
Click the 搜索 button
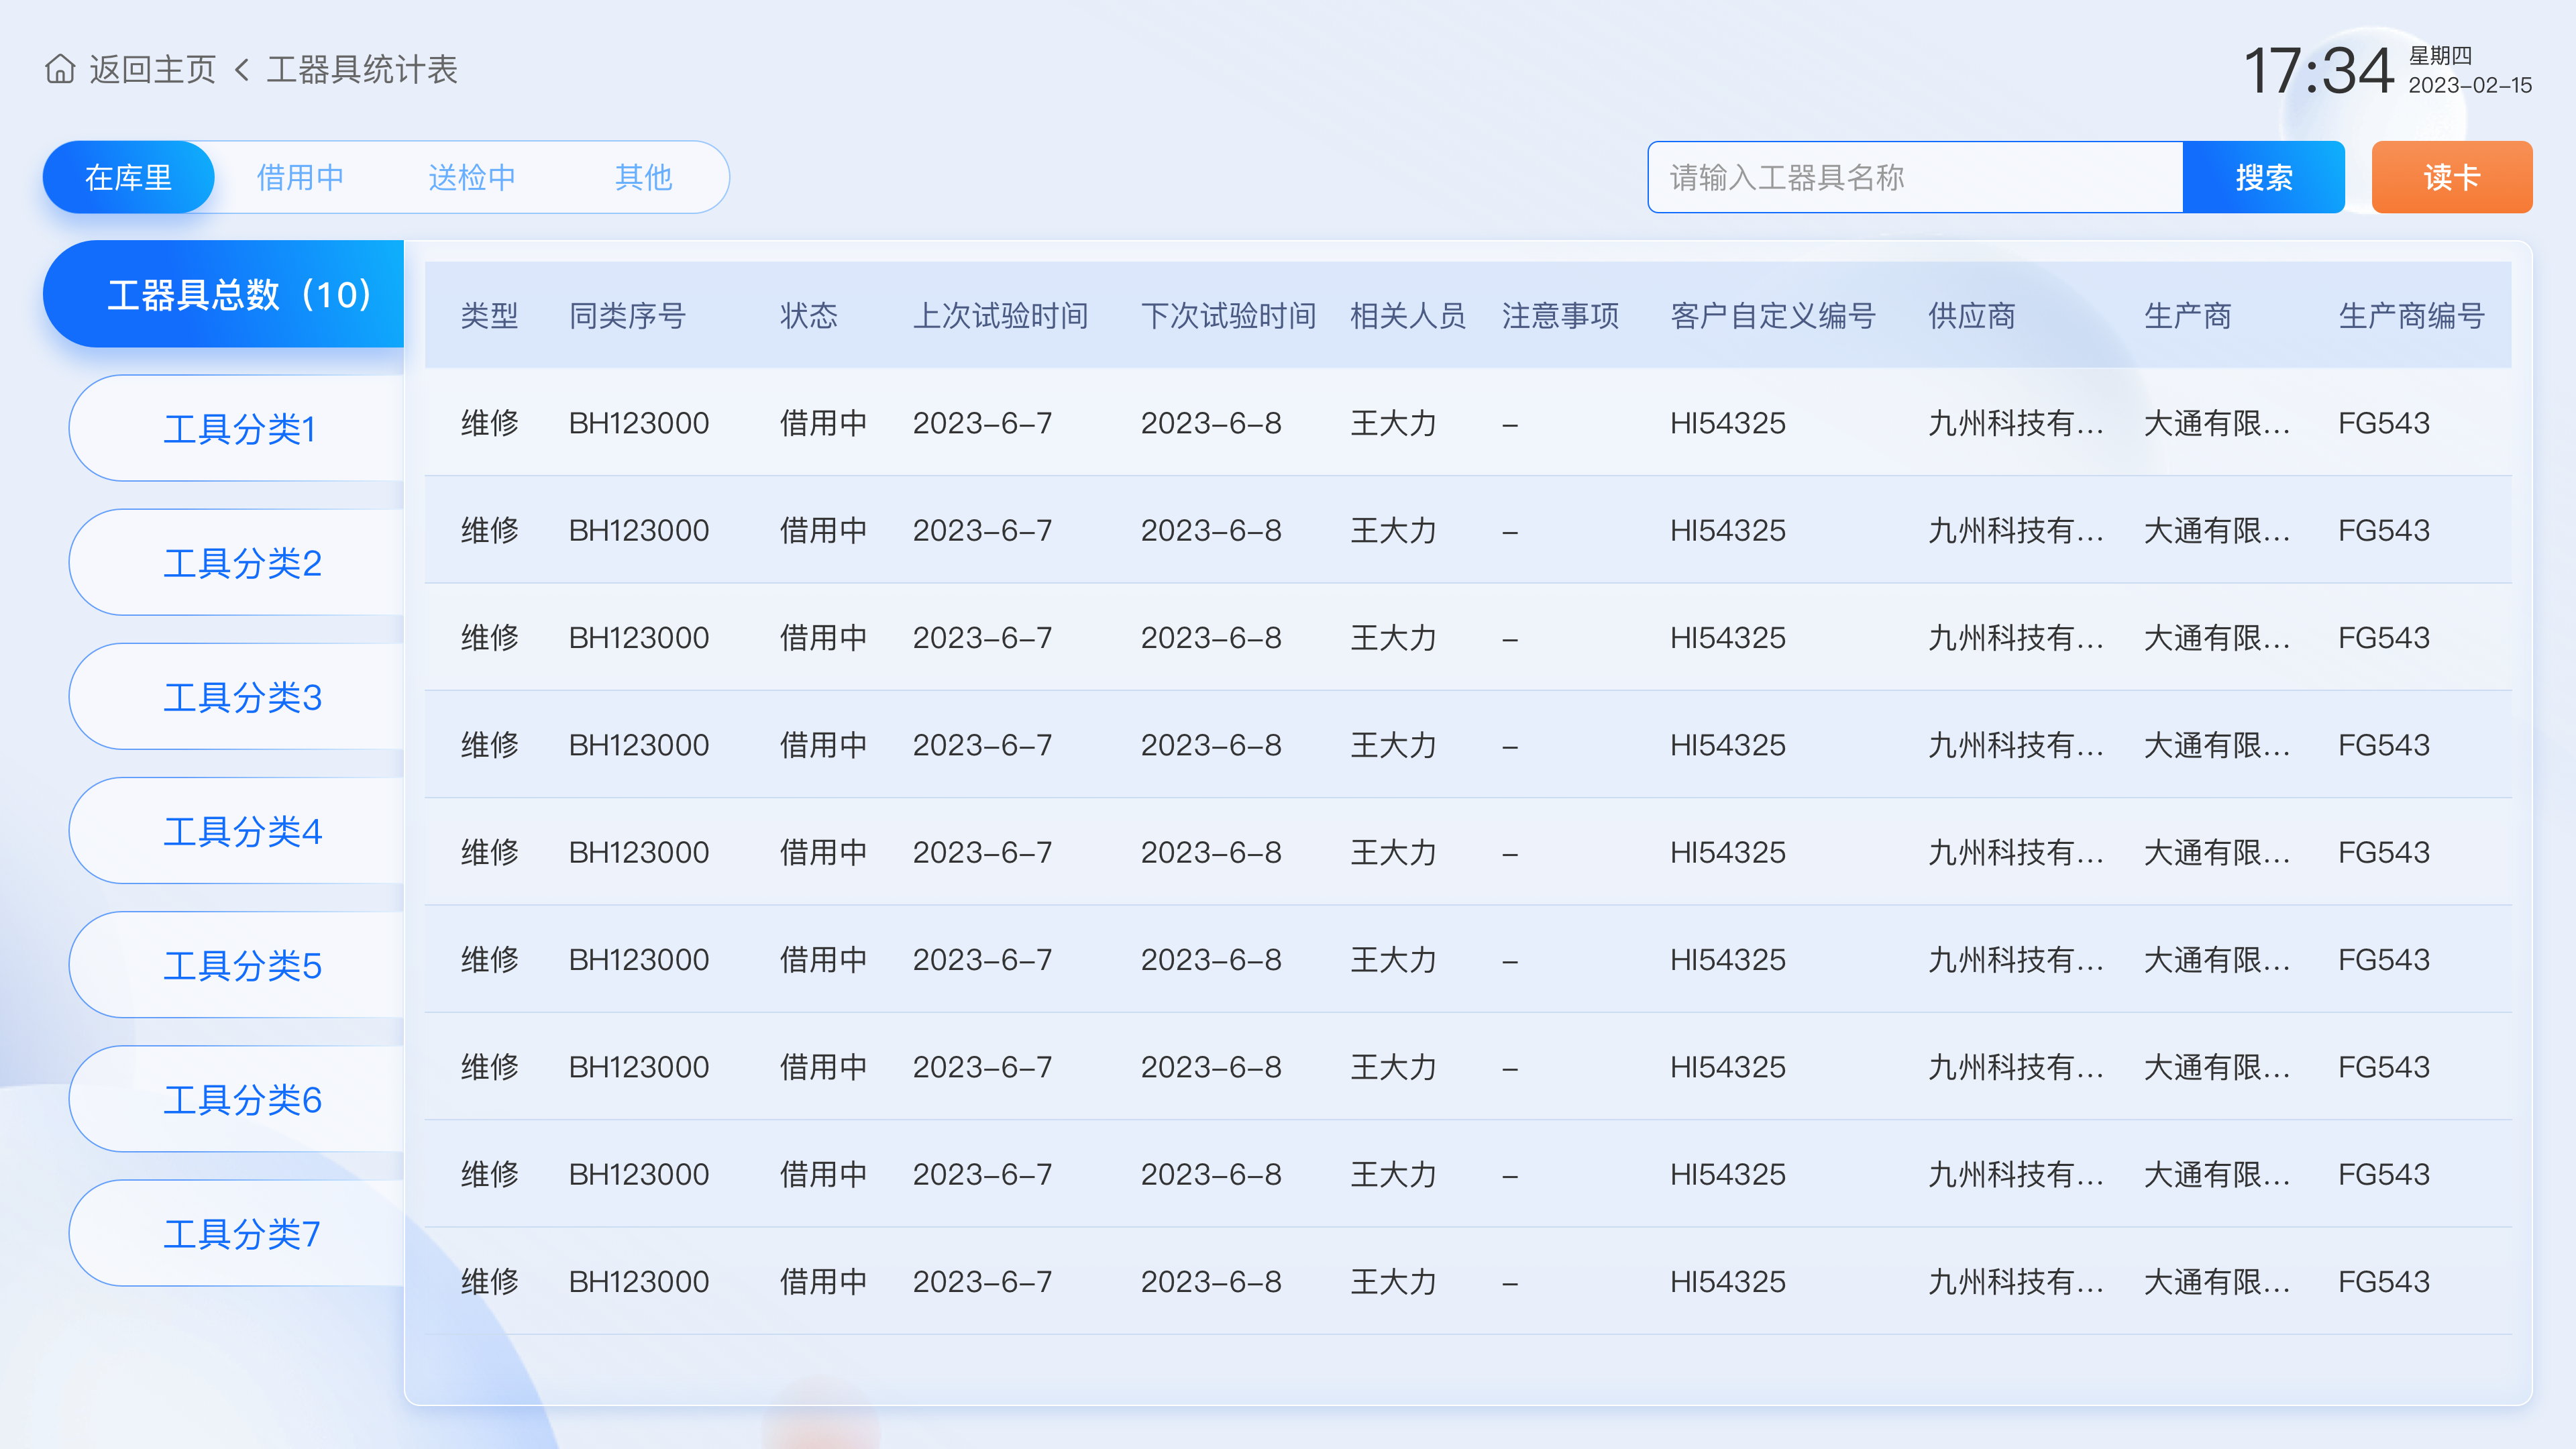click(2264, 177)
